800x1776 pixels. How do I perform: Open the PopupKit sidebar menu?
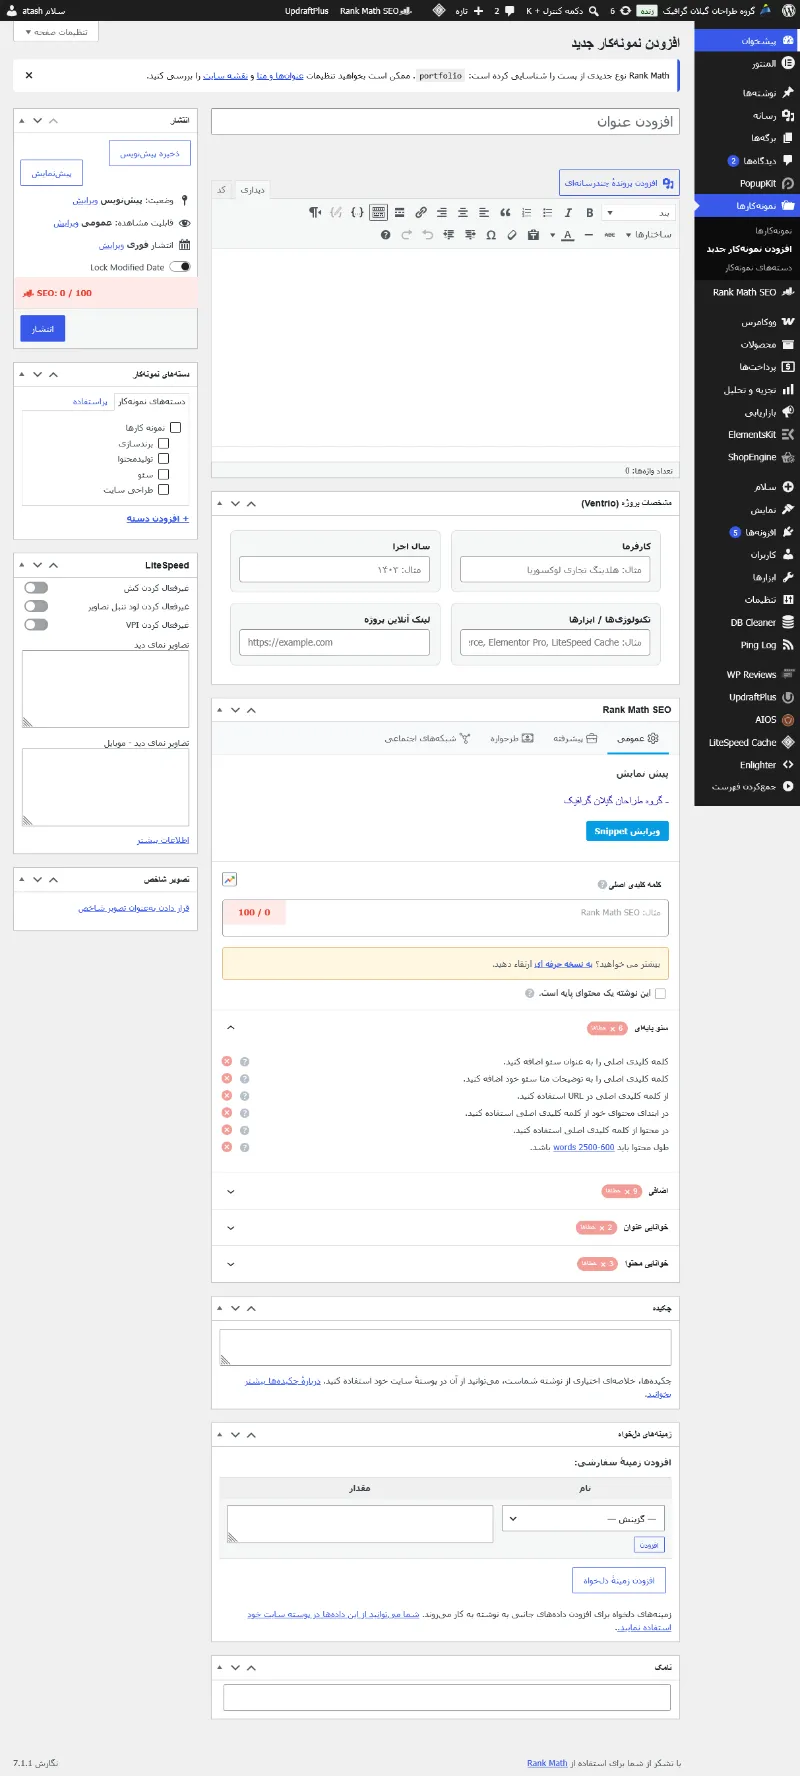click(746, 183)
